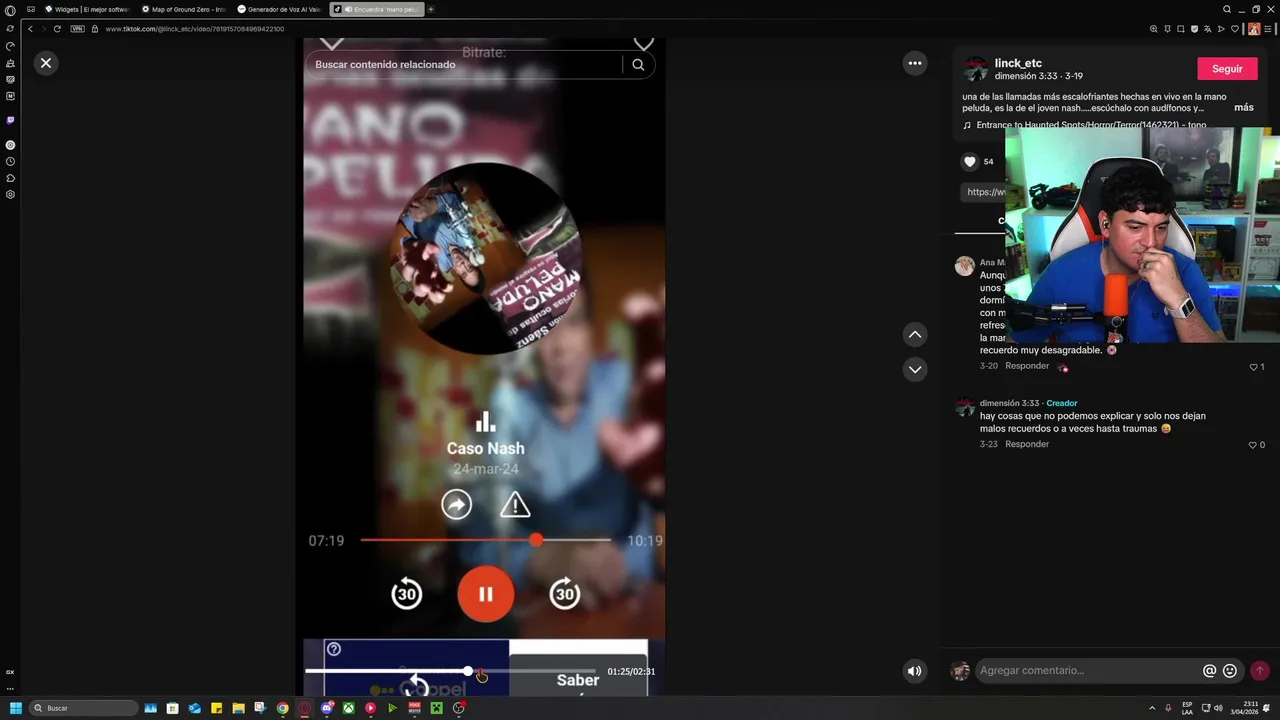
Task: Click the red send comment arrow
Action: 1260,671
